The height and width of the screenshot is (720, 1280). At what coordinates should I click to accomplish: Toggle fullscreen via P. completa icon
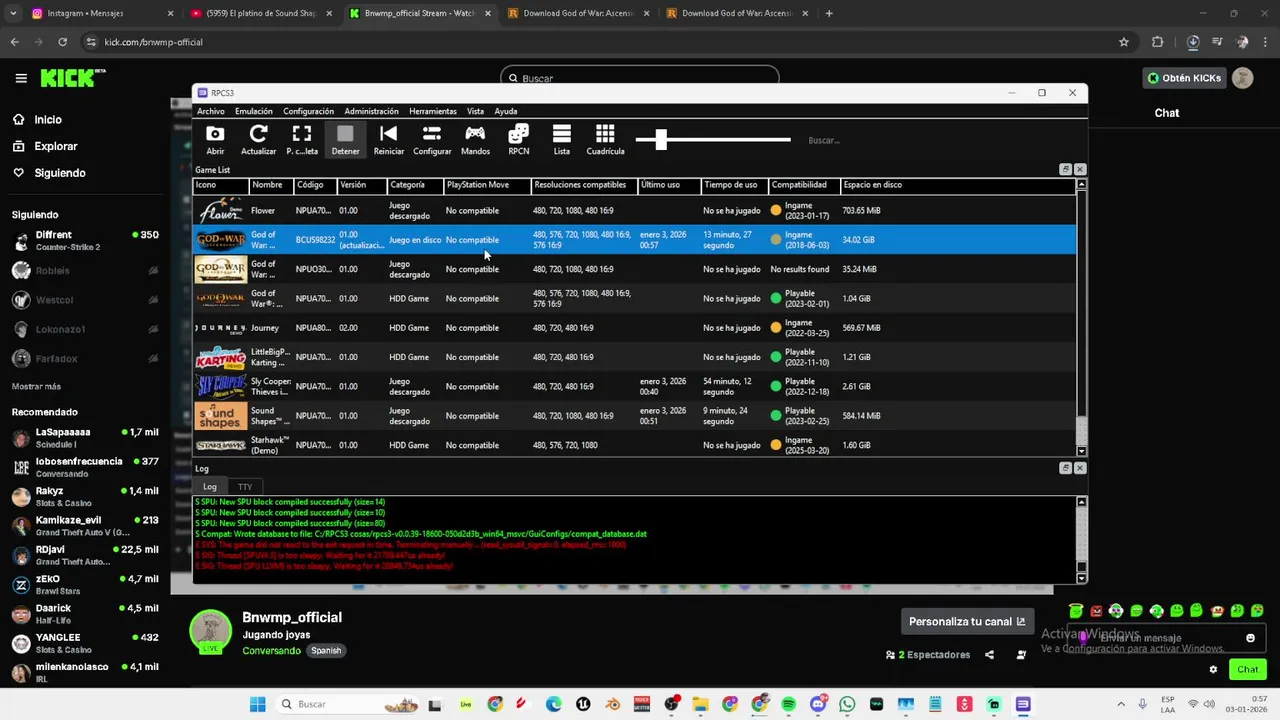click(302, 140)
